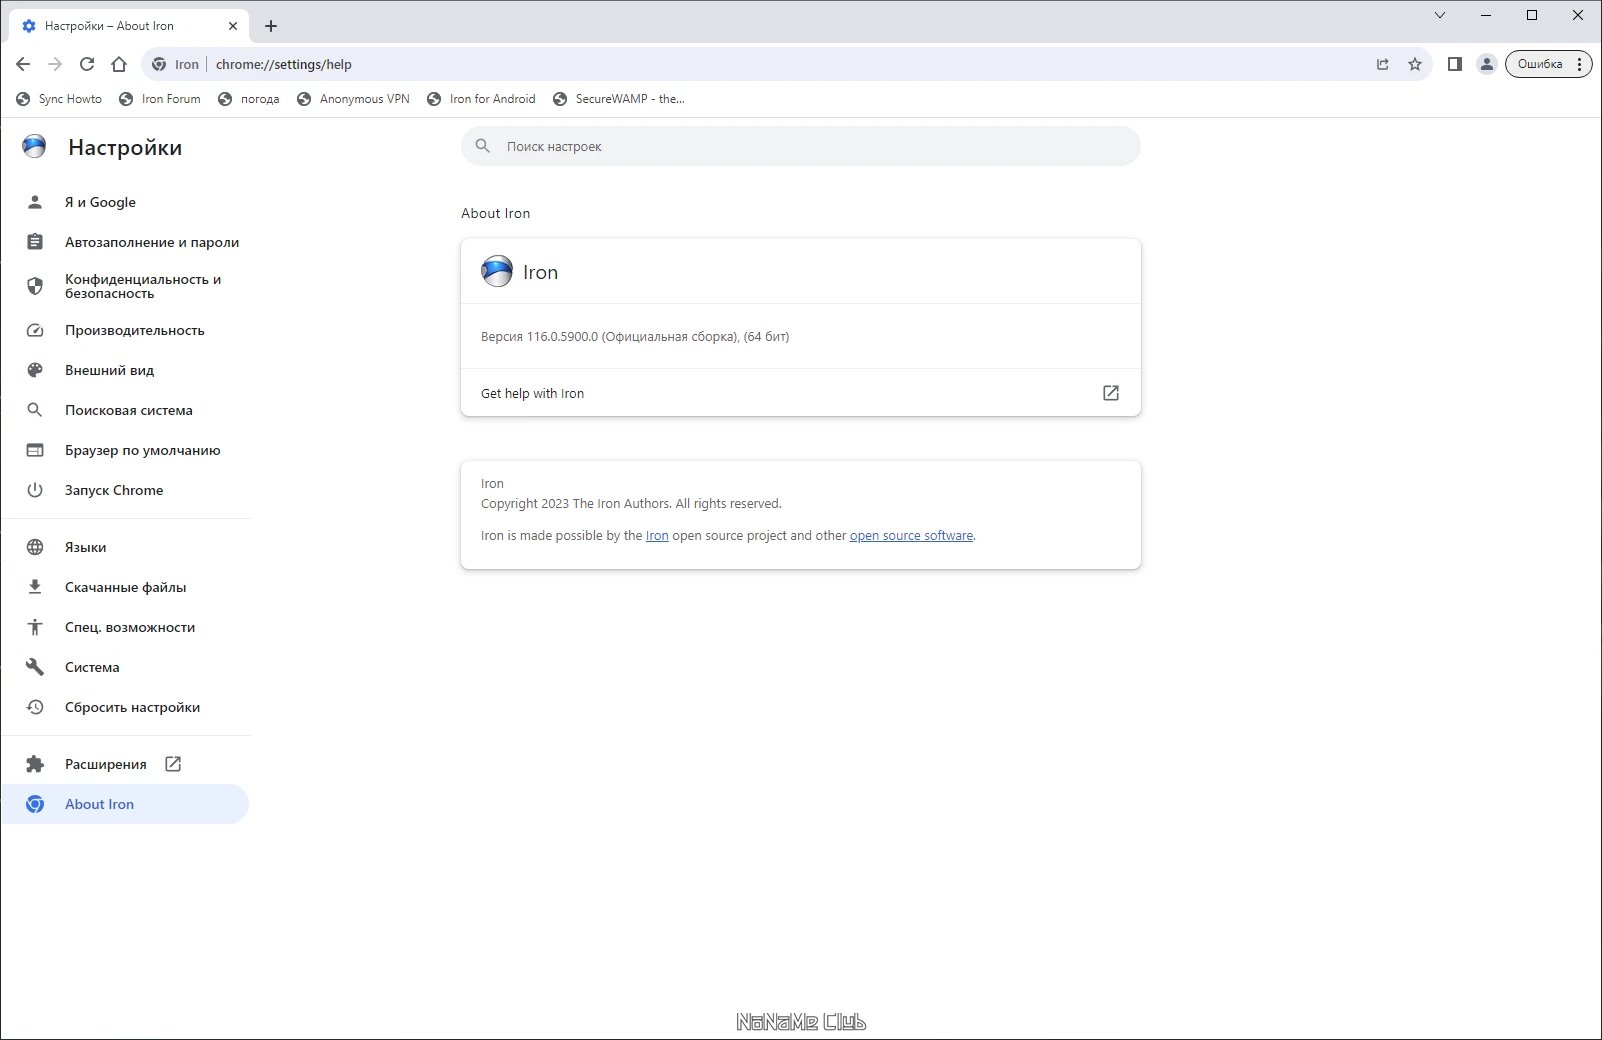Click the magnifier icon in settings search
Screen dimensions: 1602x1040
(483, 146)
